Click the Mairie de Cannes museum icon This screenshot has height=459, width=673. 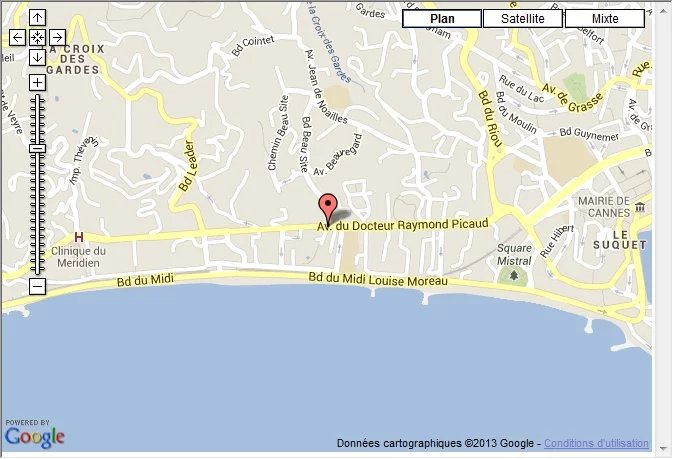(640, 207)
